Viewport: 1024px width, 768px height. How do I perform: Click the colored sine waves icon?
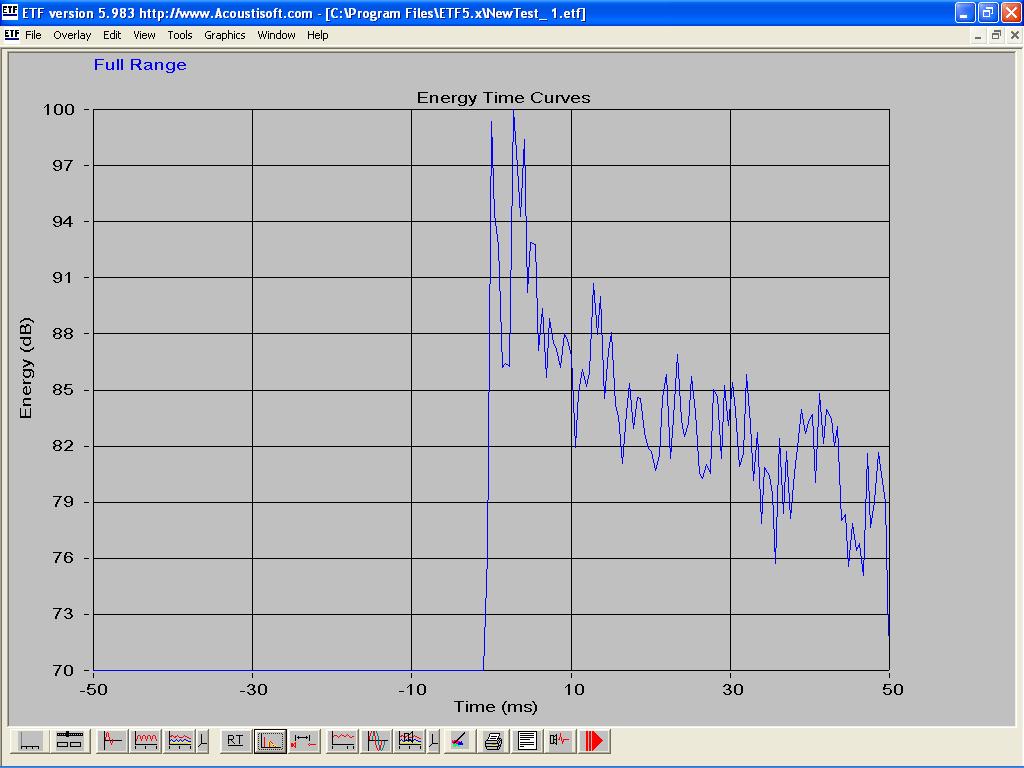pyautogui.click(x=378, y=741)
